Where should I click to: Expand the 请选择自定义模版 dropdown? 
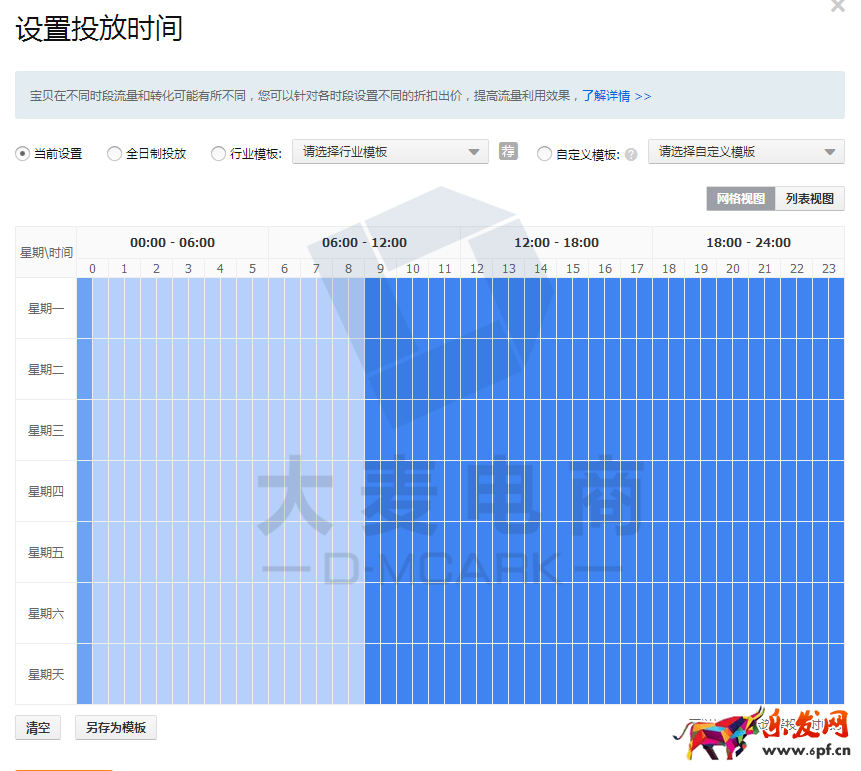(746, 152)
